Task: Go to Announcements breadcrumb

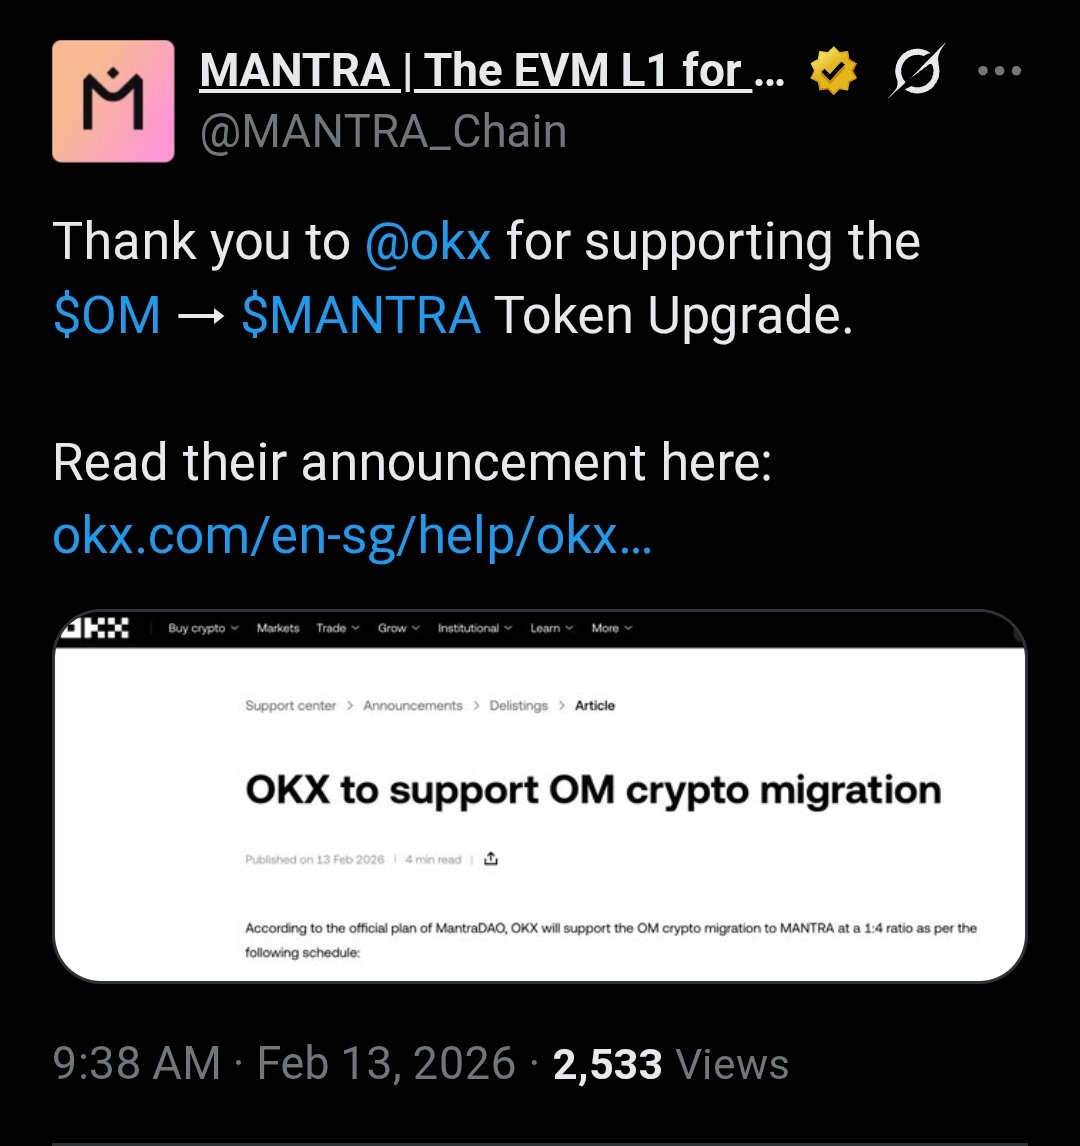Action: 413,706
